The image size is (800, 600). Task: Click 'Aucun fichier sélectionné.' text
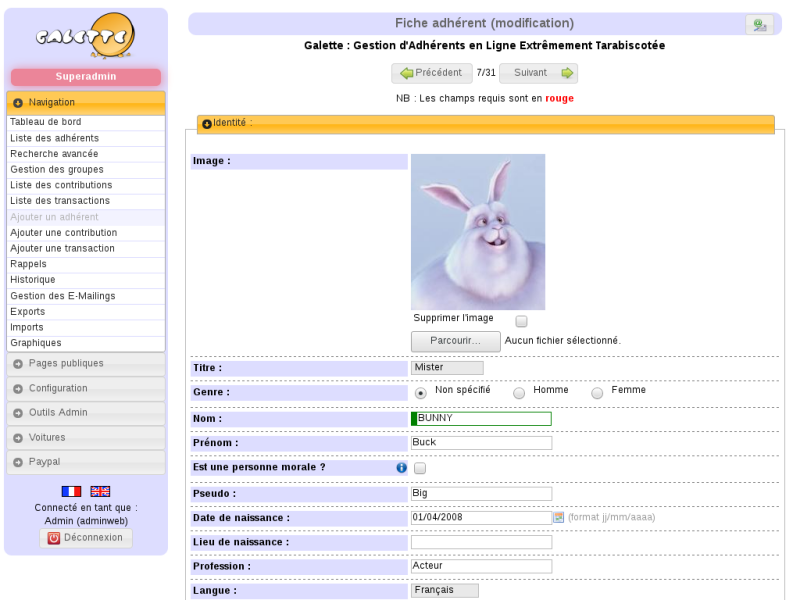click(563, 341)
